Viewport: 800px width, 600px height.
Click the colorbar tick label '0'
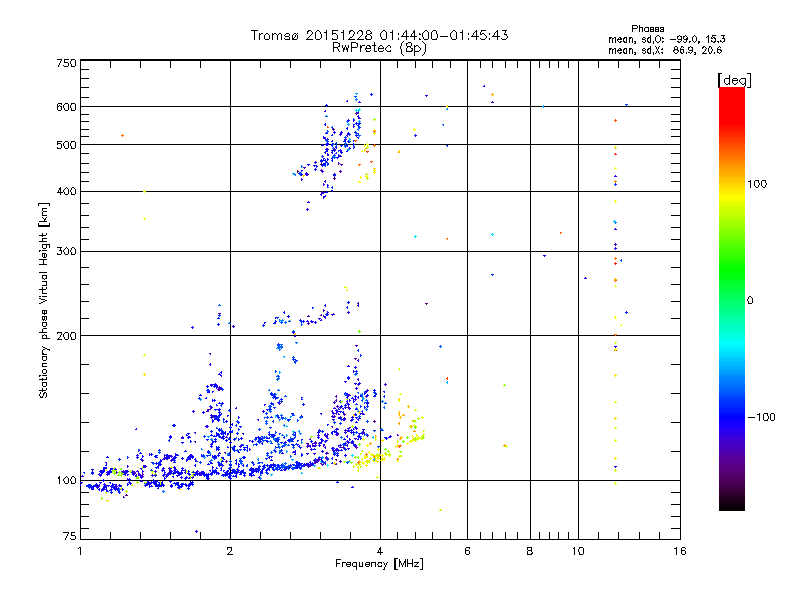(x=750, y=301)
